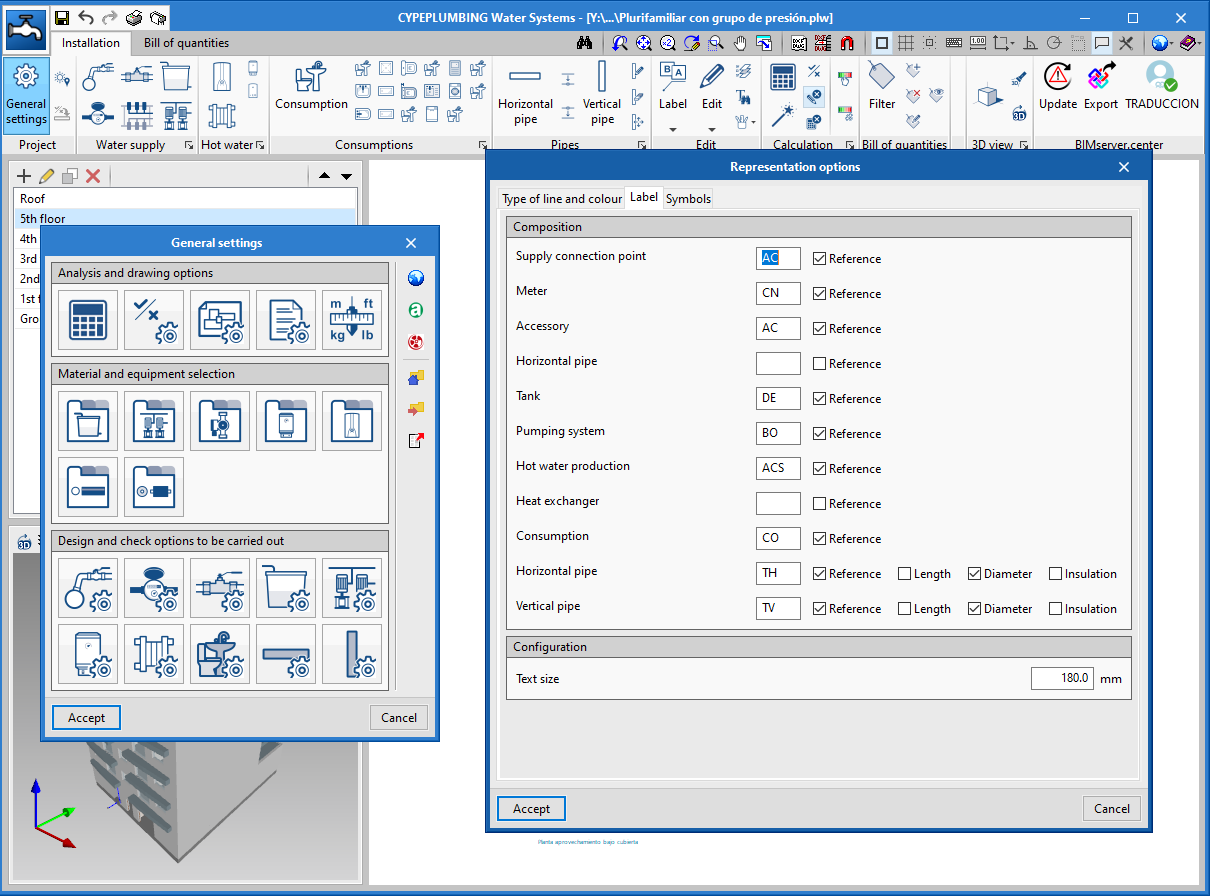Select the 5th floor row in the list

pyautogui.click(x=185, y=219)
